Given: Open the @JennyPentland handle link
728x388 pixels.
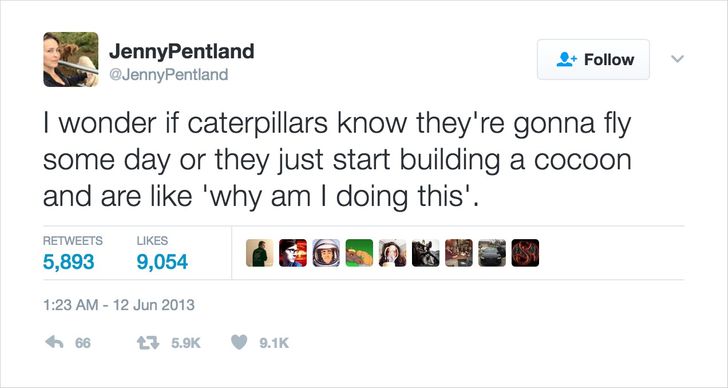Looking at the screenshot, I should coord(169,74).
